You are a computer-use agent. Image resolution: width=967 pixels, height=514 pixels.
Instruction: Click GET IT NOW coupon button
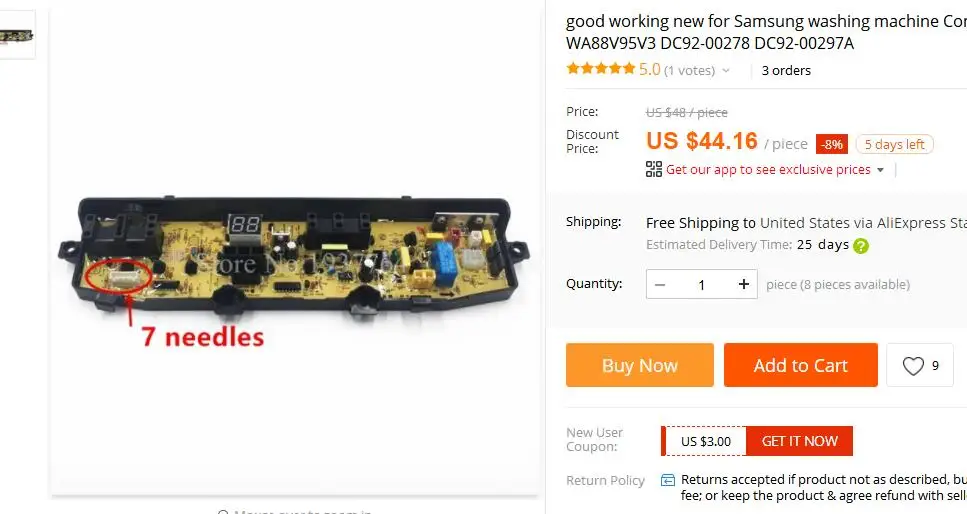click(x=799, y=441)
